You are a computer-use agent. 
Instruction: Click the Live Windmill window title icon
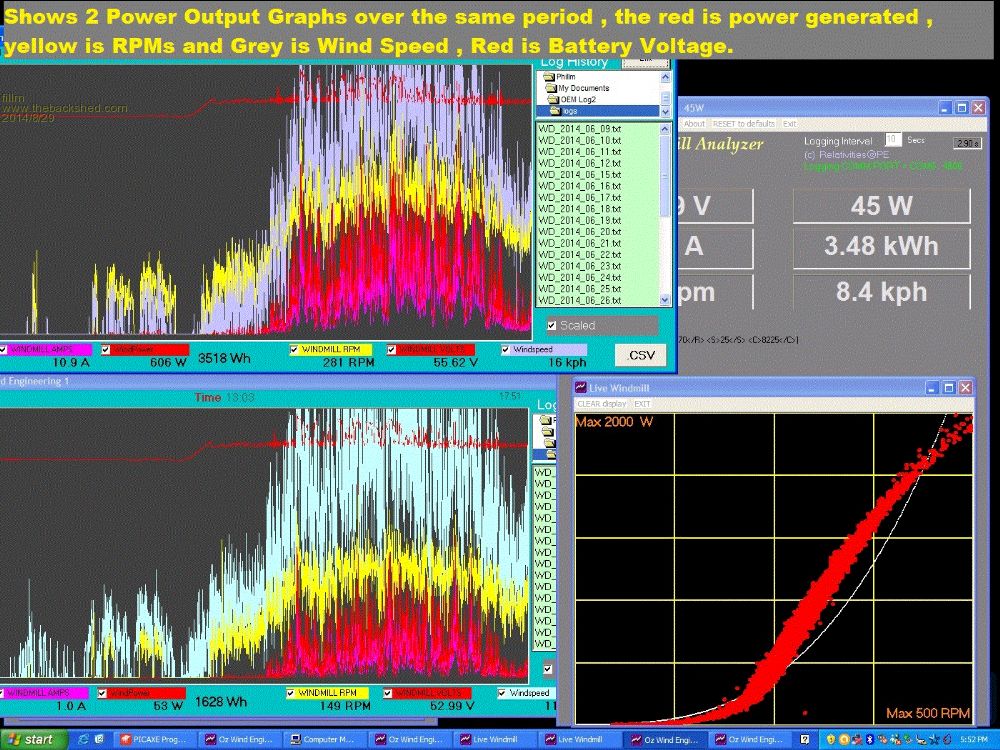coord(580,387)
